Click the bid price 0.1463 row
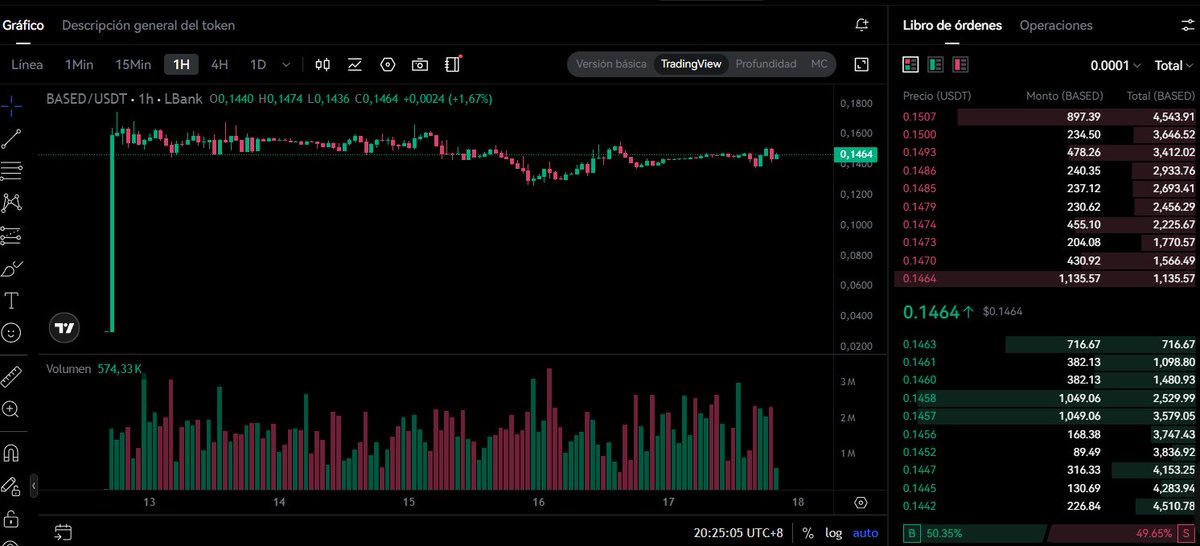The width and height of the screenshot is (1200, 546). 1047,344
